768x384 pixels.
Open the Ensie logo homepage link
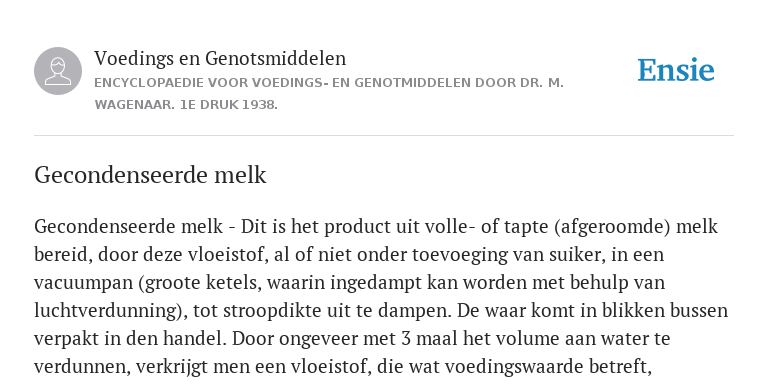coord(676,70)
